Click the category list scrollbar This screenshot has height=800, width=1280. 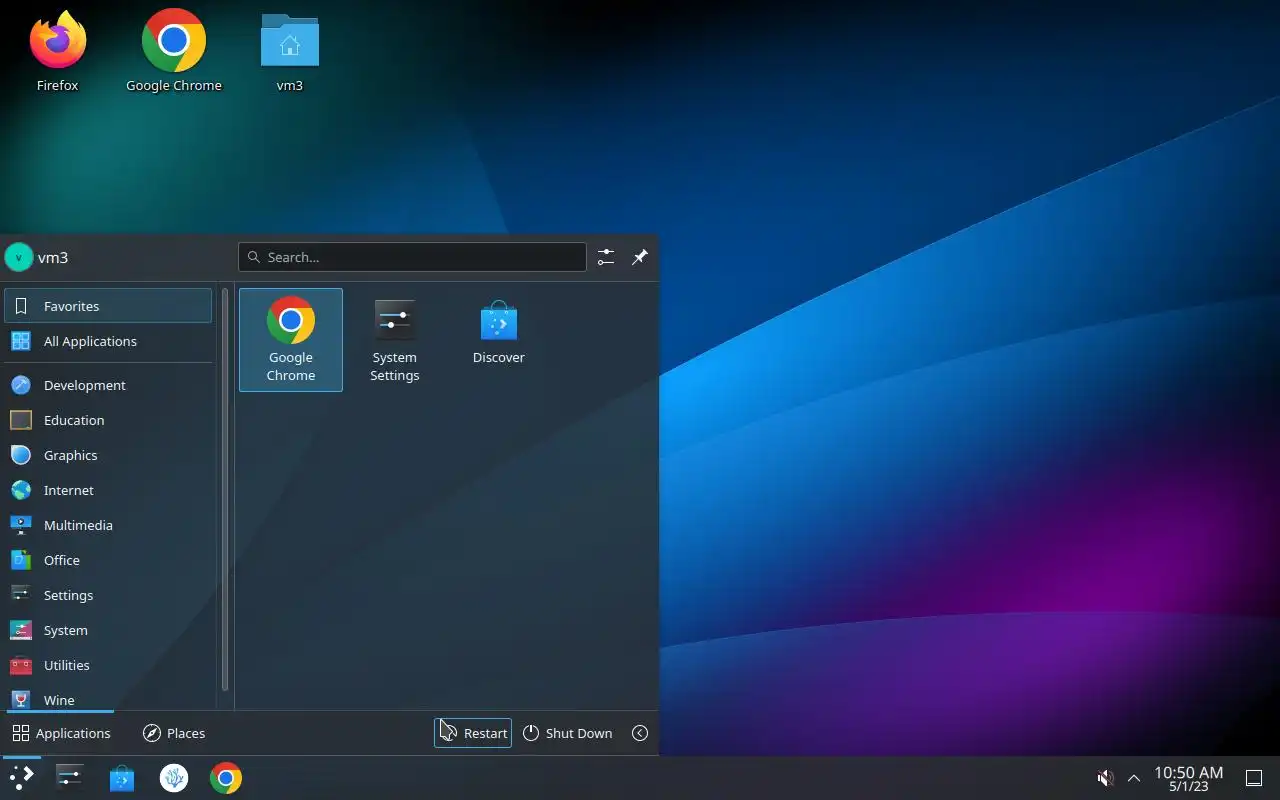(x=225, y=490)
